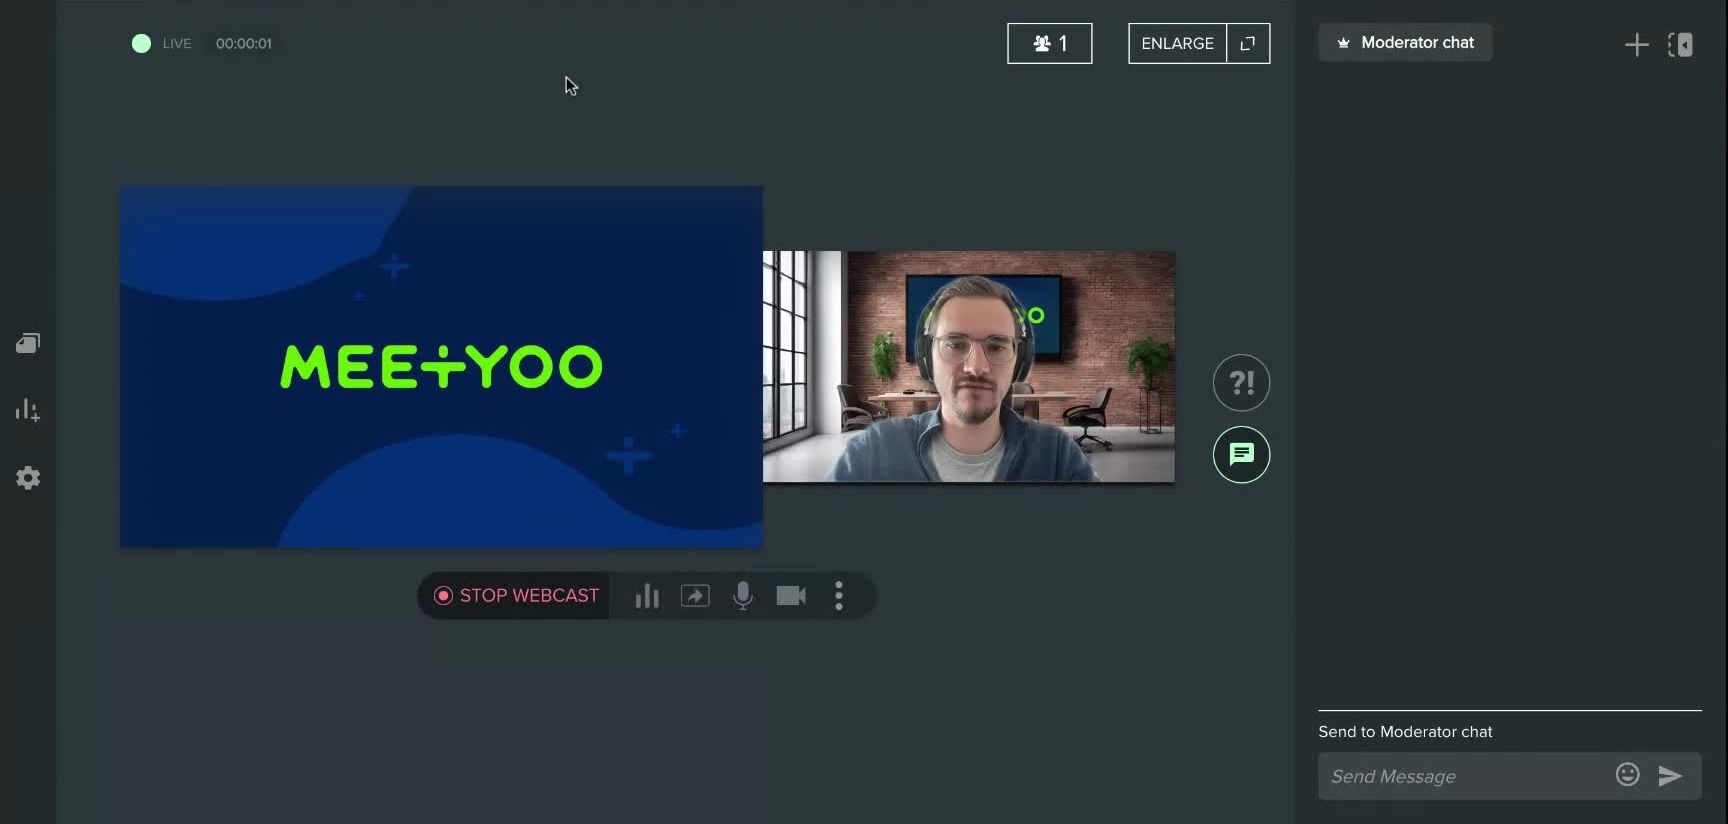Mute the microphone
1728x824 pixels.
(743, 596)
